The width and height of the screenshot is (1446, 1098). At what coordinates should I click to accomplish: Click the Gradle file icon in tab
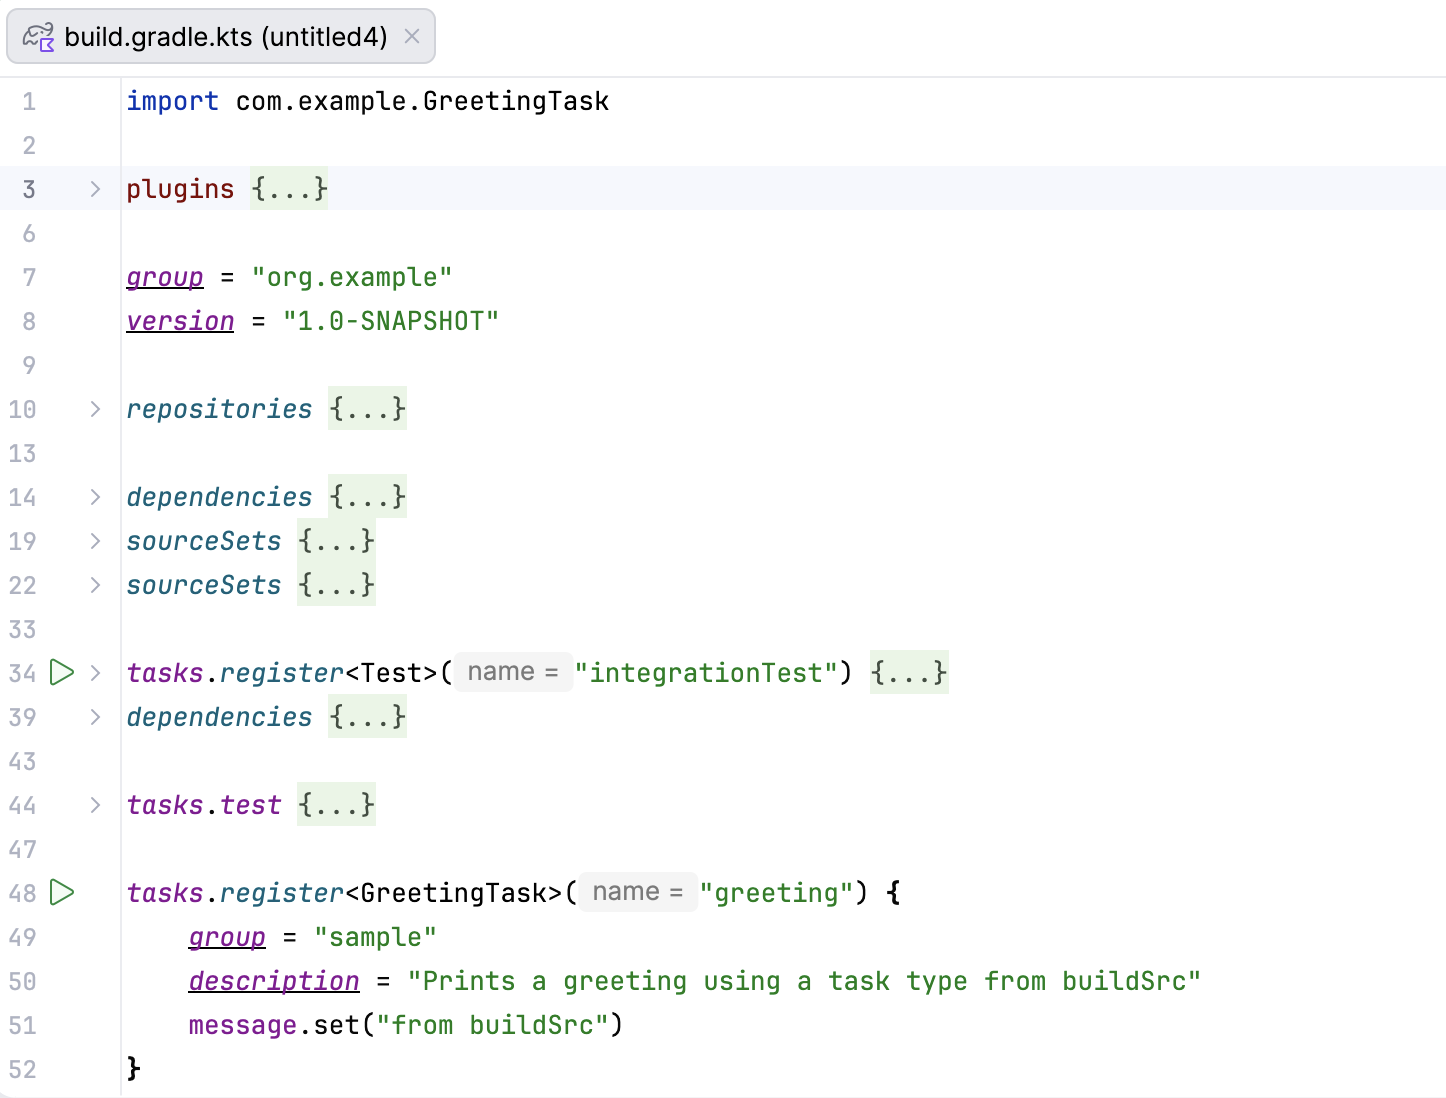pyautogui.click(x=39, y=37)
